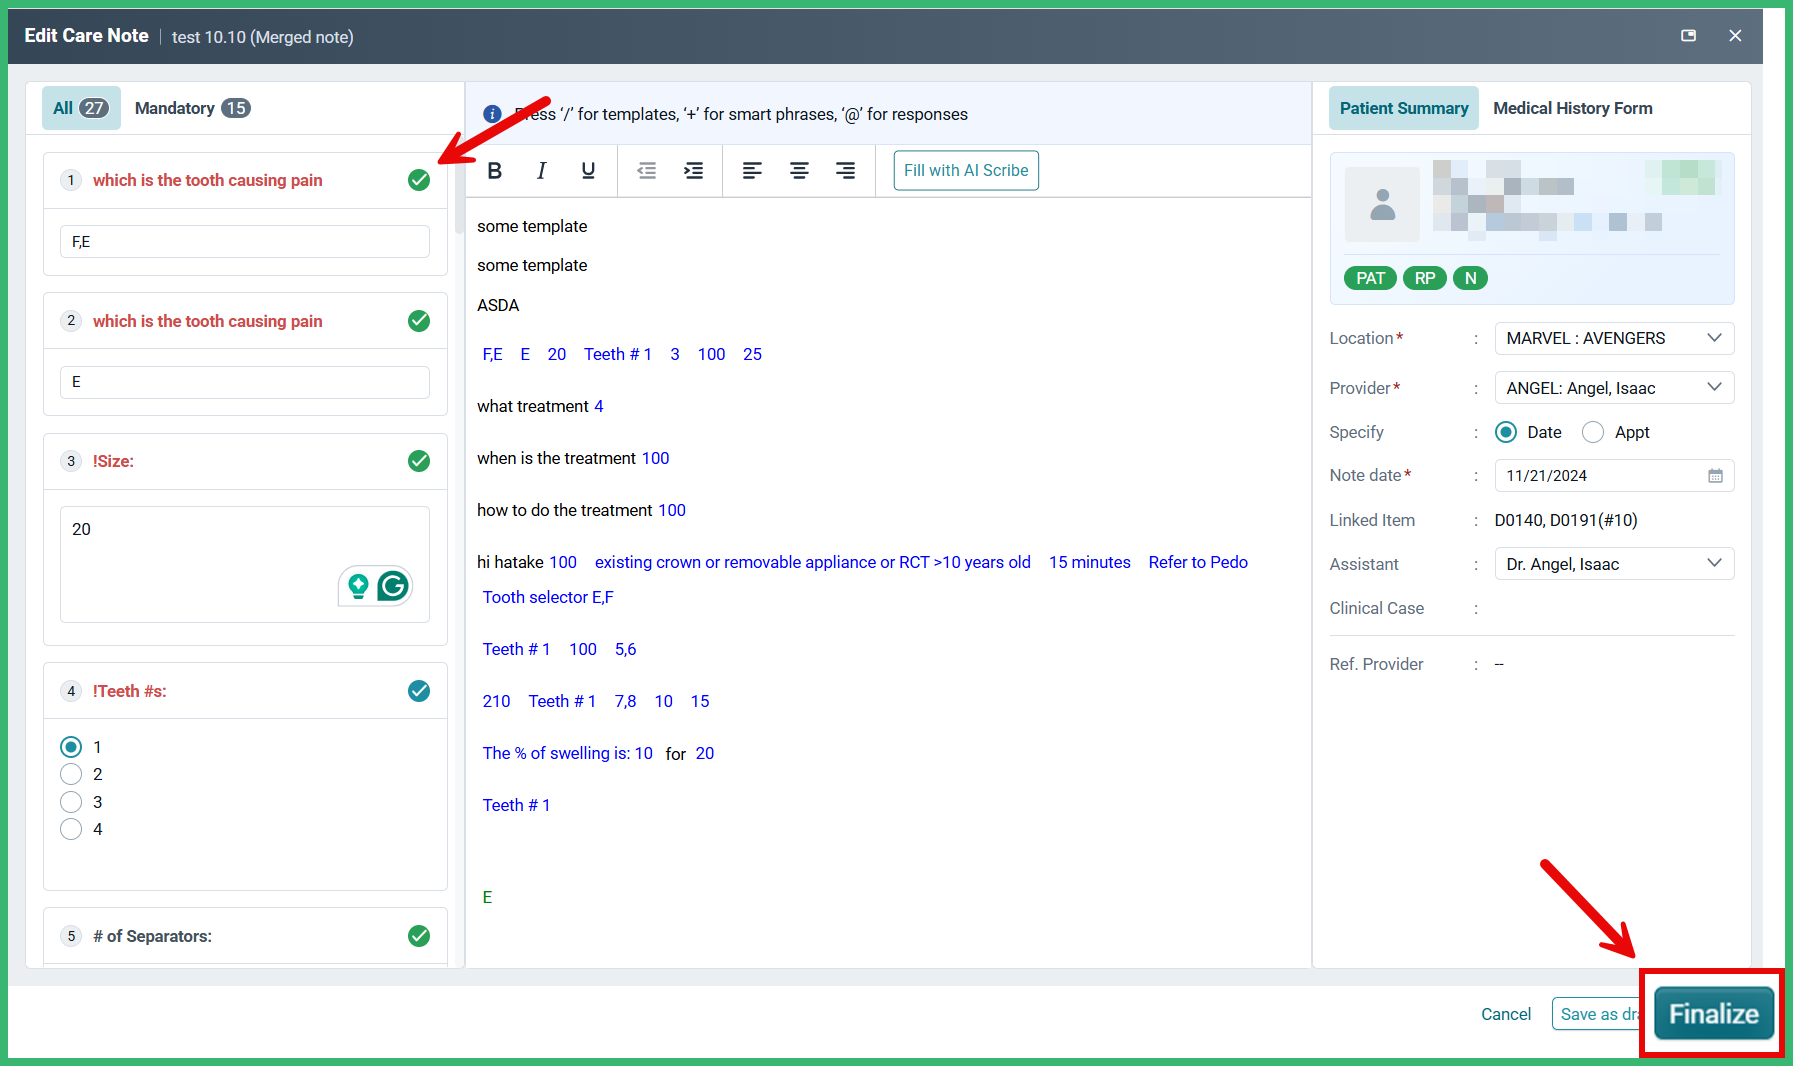Open Grammarly in the Size answer field
The height and width of the screenshot is (1066, 1793).
click(x=393, y=586)
